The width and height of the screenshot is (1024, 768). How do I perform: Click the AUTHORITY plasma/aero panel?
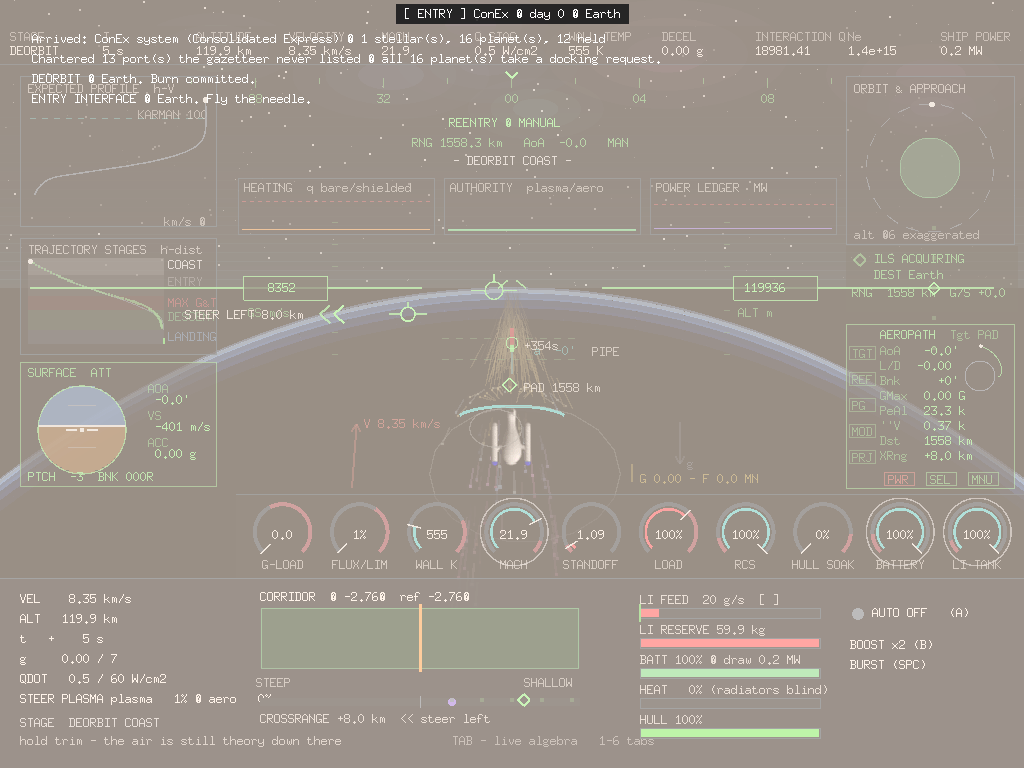[x=542, y=206]
